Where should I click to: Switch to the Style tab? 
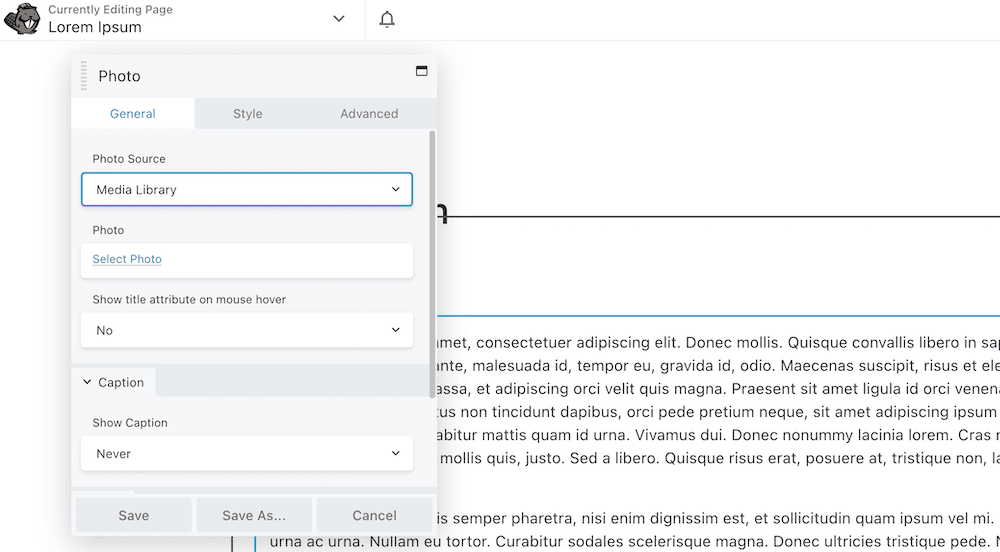pyautogui.click(x=247, y=113)
